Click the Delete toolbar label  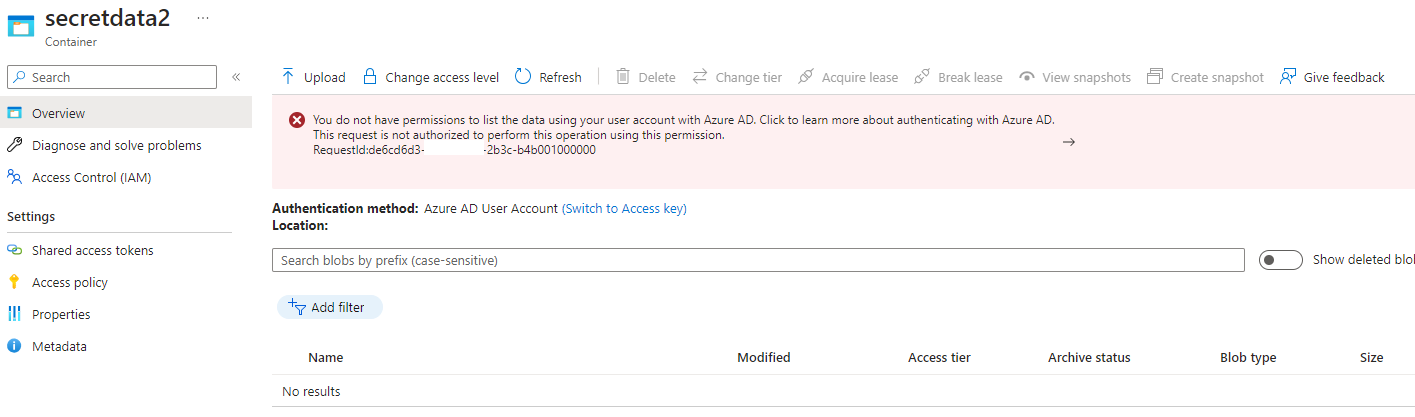click(657, 77)
